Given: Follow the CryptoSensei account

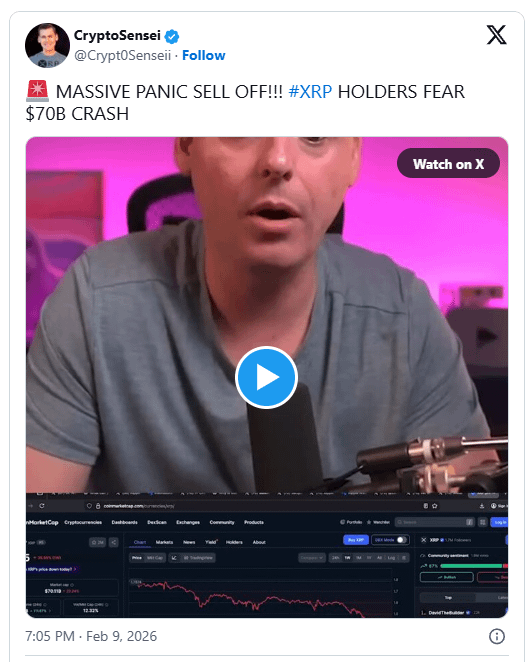Looking at the screenshot, I should 204,55.
